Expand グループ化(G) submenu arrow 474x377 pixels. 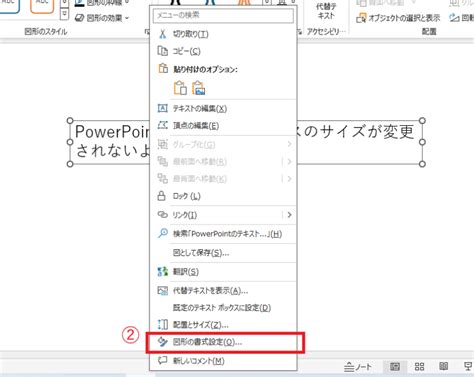(x=289, y=144)
